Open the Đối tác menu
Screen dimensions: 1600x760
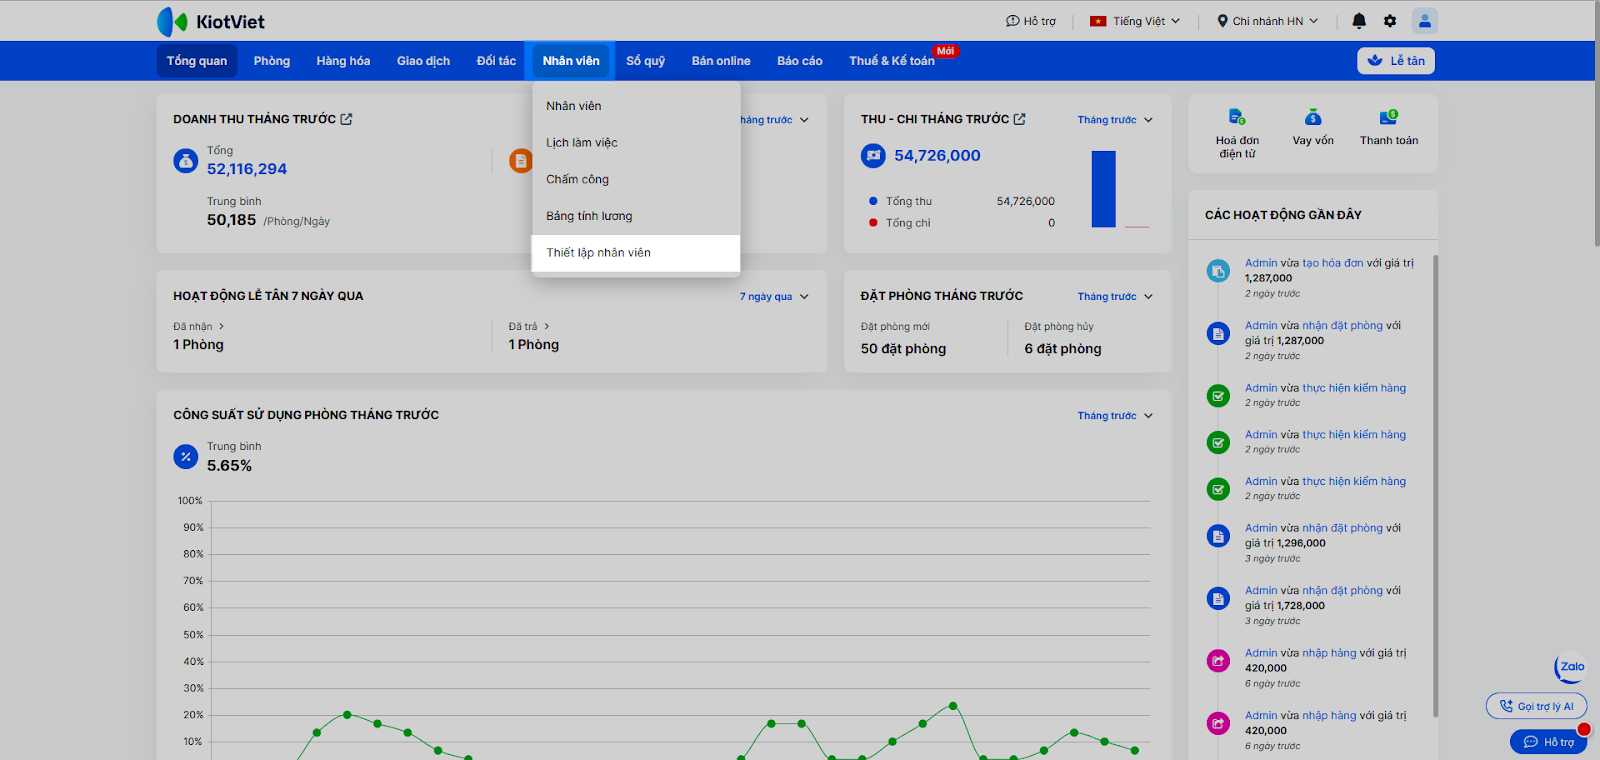pos(496,61)
